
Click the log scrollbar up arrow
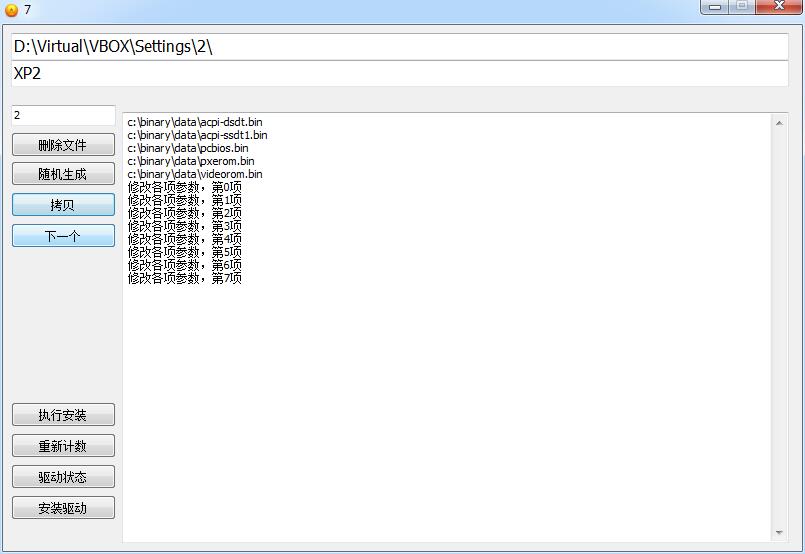click(x=779, y=123)
